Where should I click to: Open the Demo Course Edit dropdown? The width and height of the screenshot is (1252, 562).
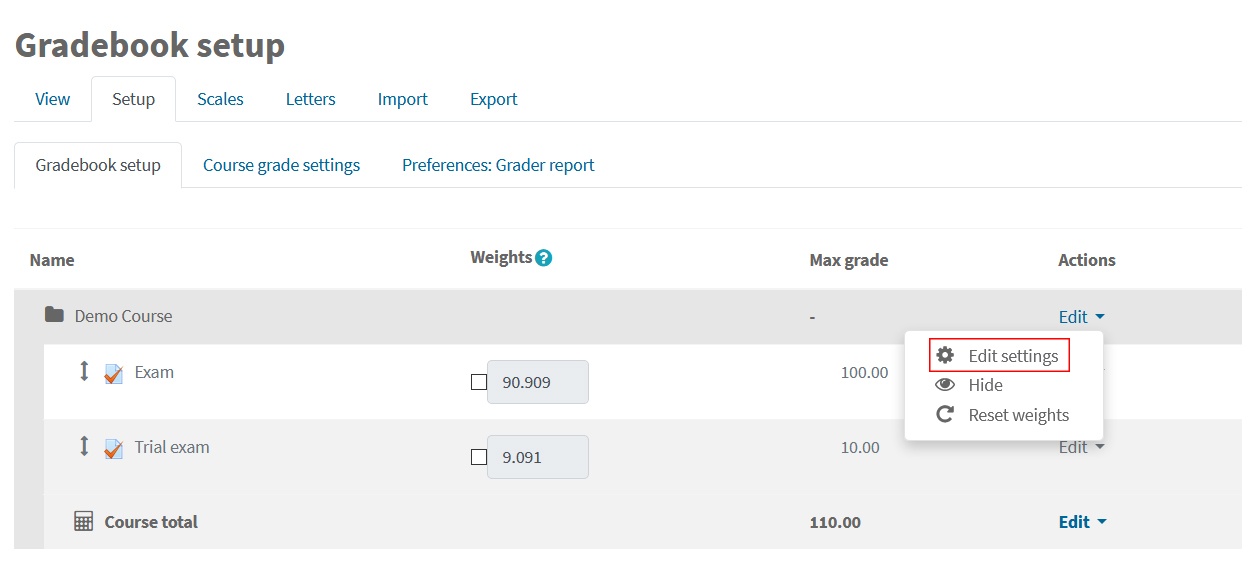point(1082,316)
